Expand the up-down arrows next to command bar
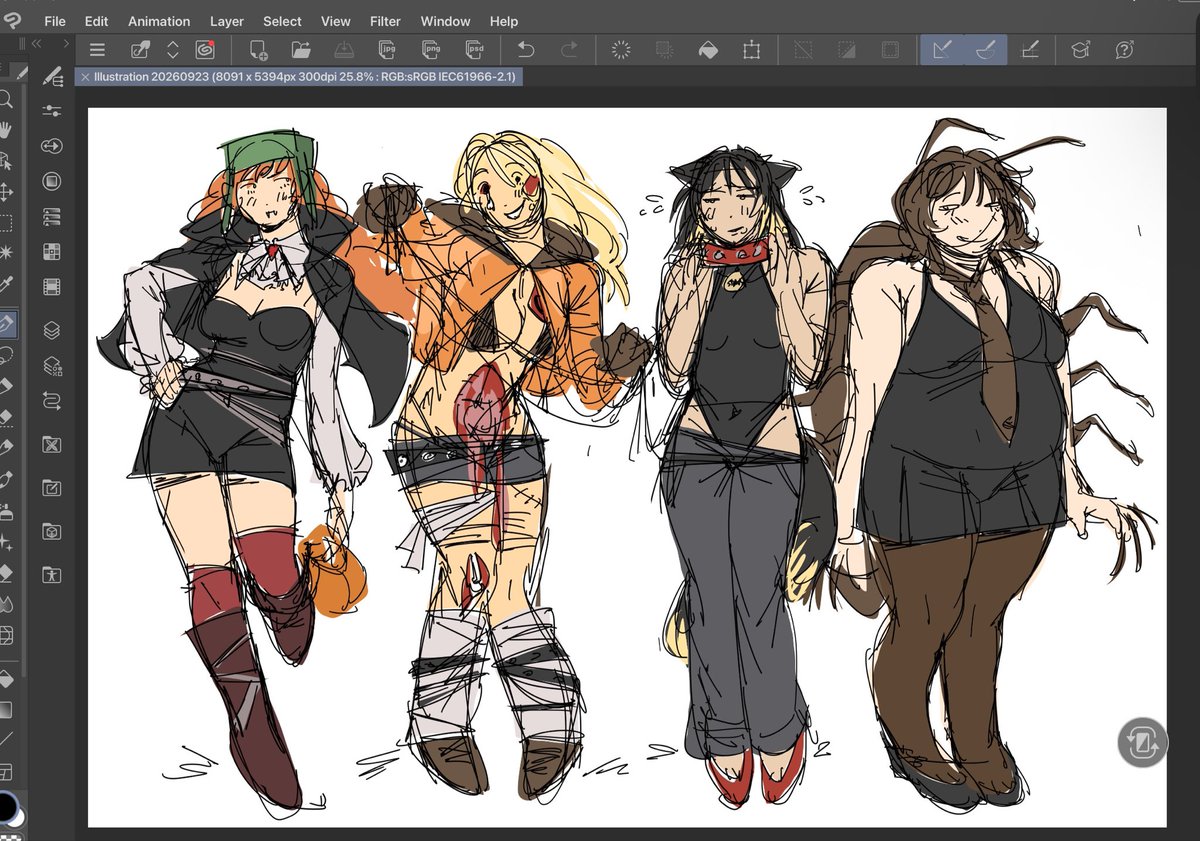 (172, 50)
